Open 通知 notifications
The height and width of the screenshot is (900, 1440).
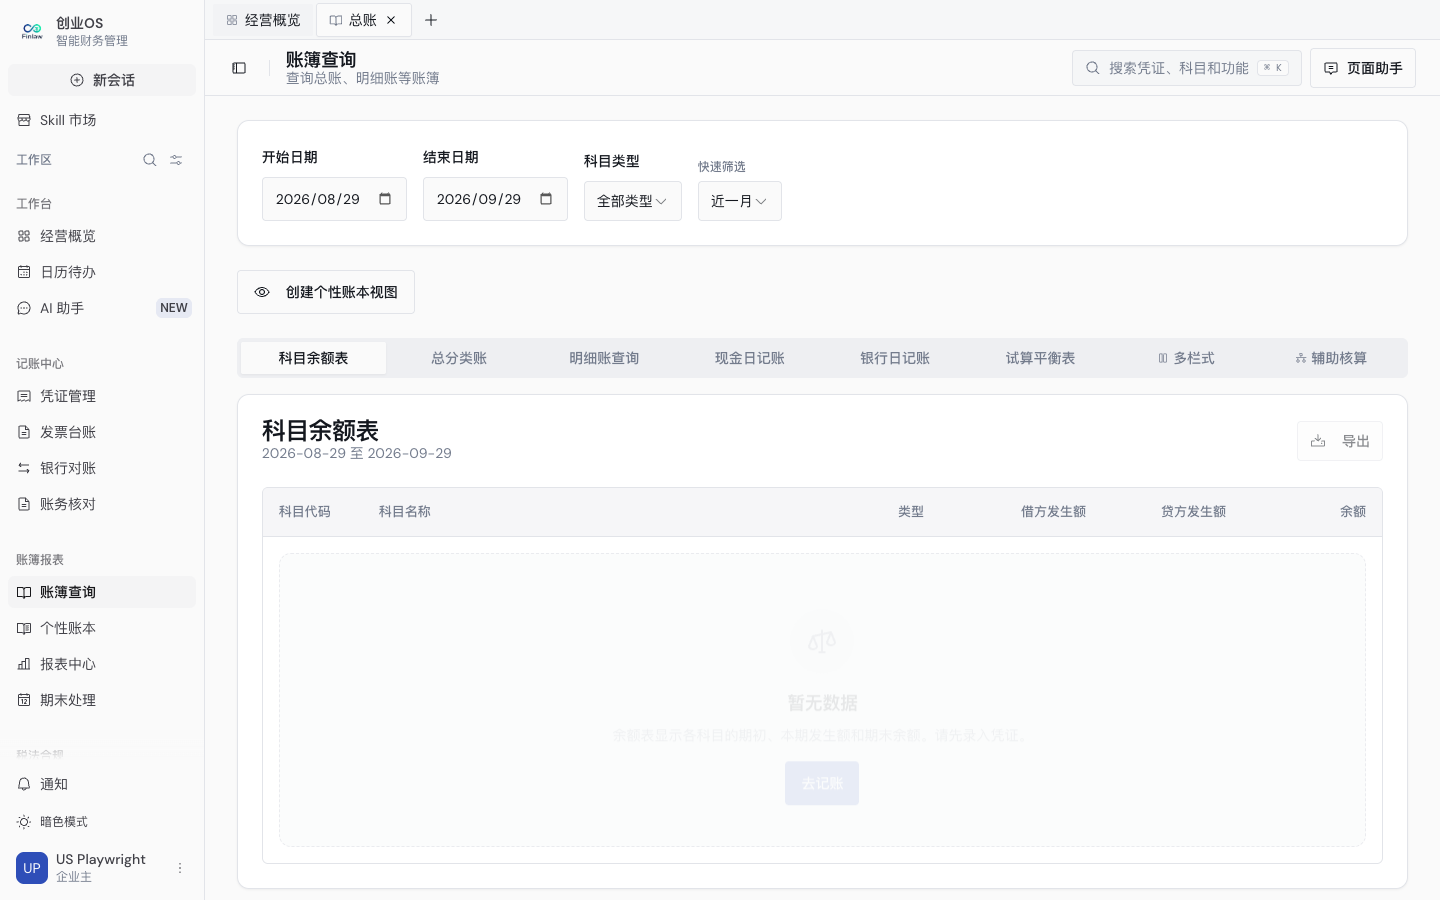pos(102,784)
